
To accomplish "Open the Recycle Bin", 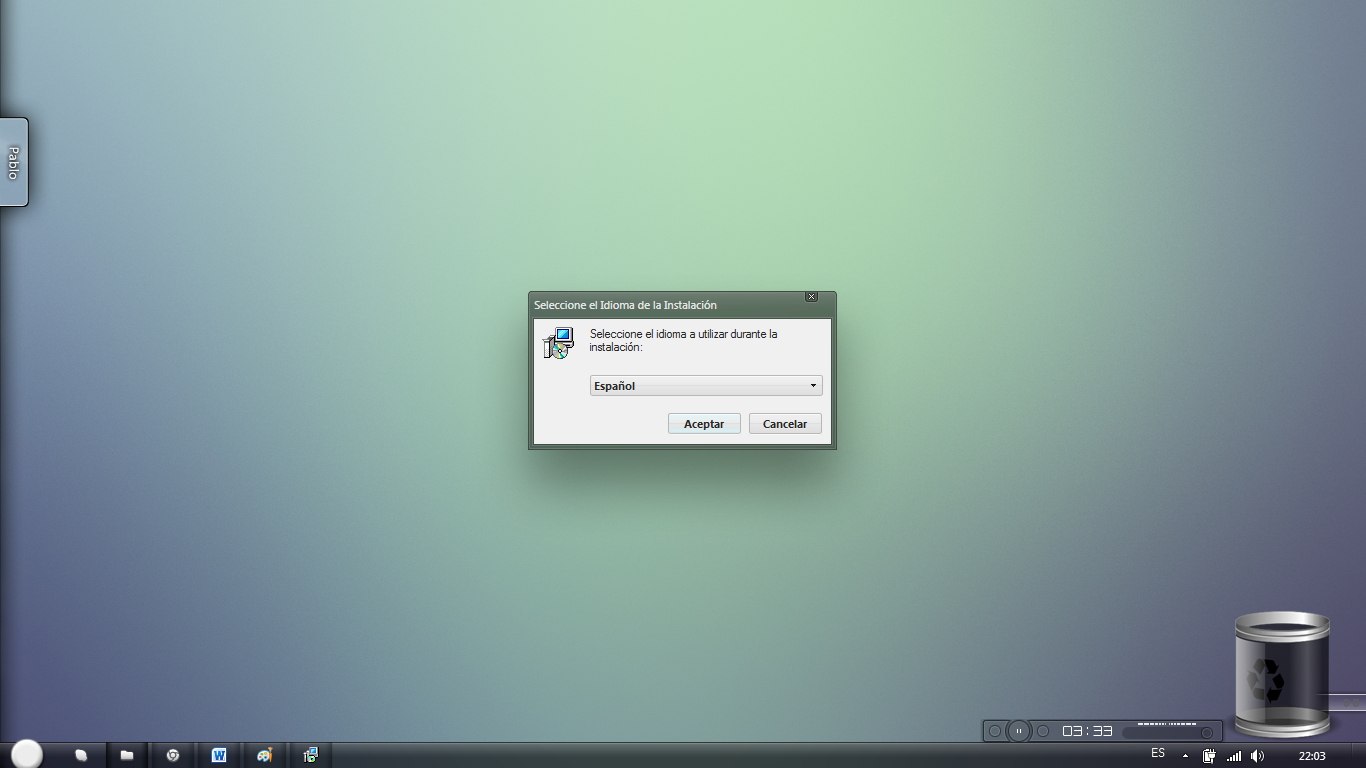I will tap(1281, 673).
